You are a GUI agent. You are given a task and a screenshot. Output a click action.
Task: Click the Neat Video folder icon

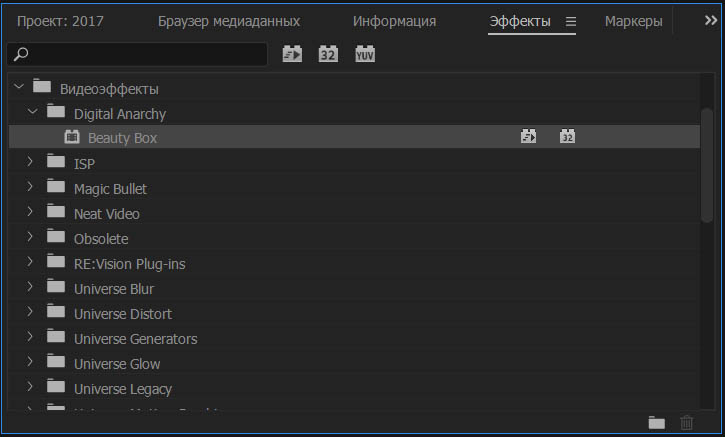pos(56,211)
